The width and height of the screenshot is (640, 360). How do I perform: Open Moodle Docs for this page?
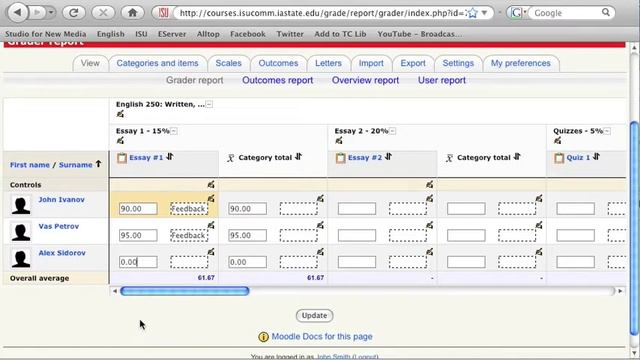(322, 337)
